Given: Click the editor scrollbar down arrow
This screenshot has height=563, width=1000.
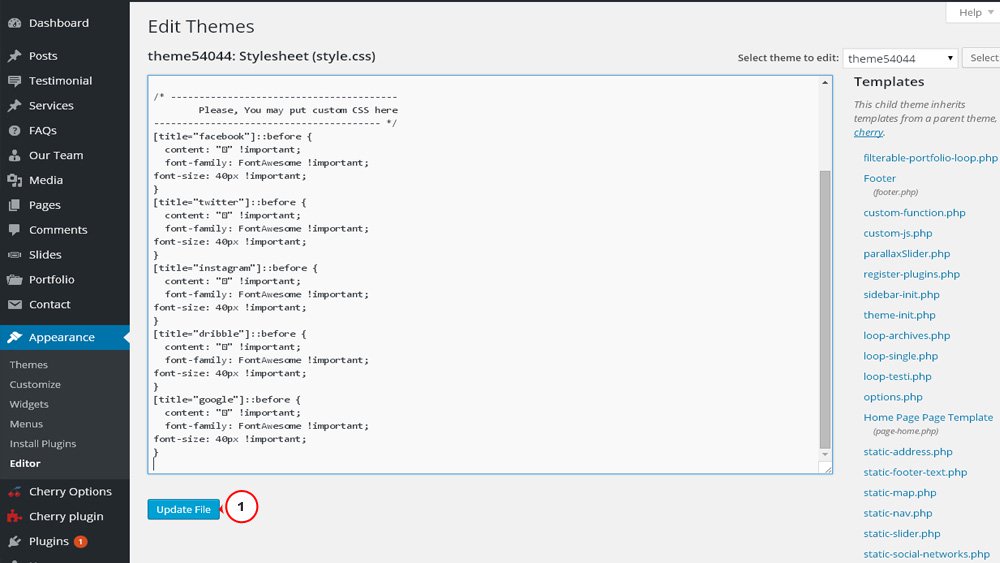Looking at the screenshot, I should pyautogui.click(x=825, y=455).
